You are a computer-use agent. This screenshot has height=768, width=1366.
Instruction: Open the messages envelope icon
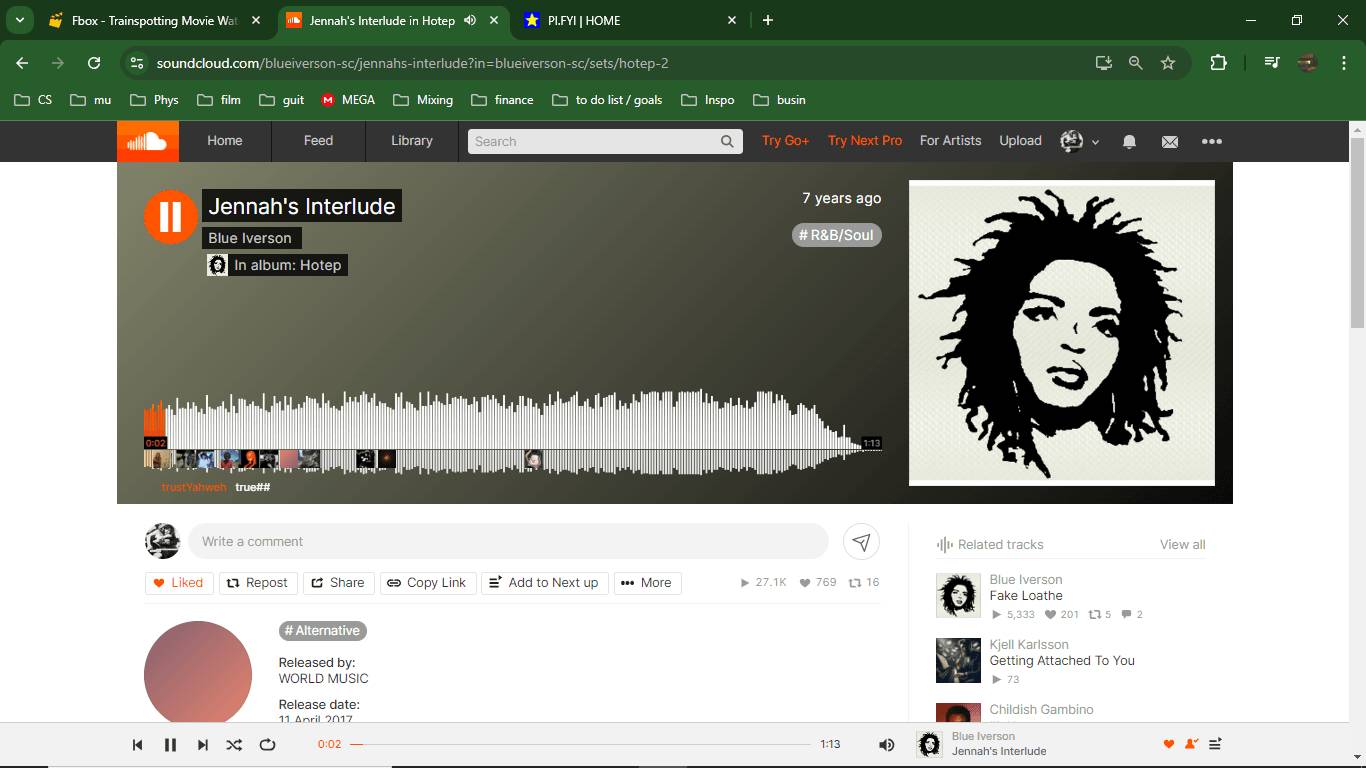click(x=1170, y=142)
